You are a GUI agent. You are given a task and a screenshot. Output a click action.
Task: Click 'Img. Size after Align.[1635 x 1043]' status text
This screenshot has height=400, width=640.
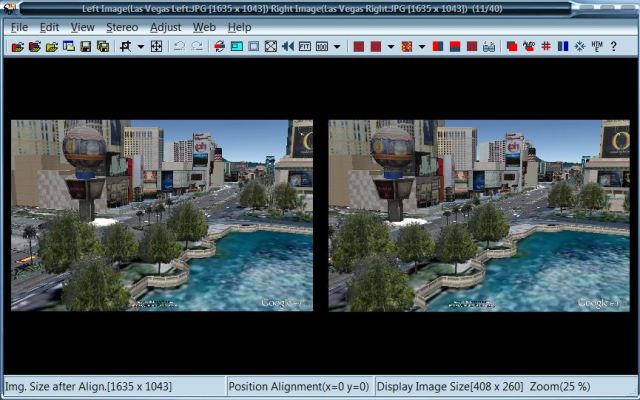click(x=88, y=387)
